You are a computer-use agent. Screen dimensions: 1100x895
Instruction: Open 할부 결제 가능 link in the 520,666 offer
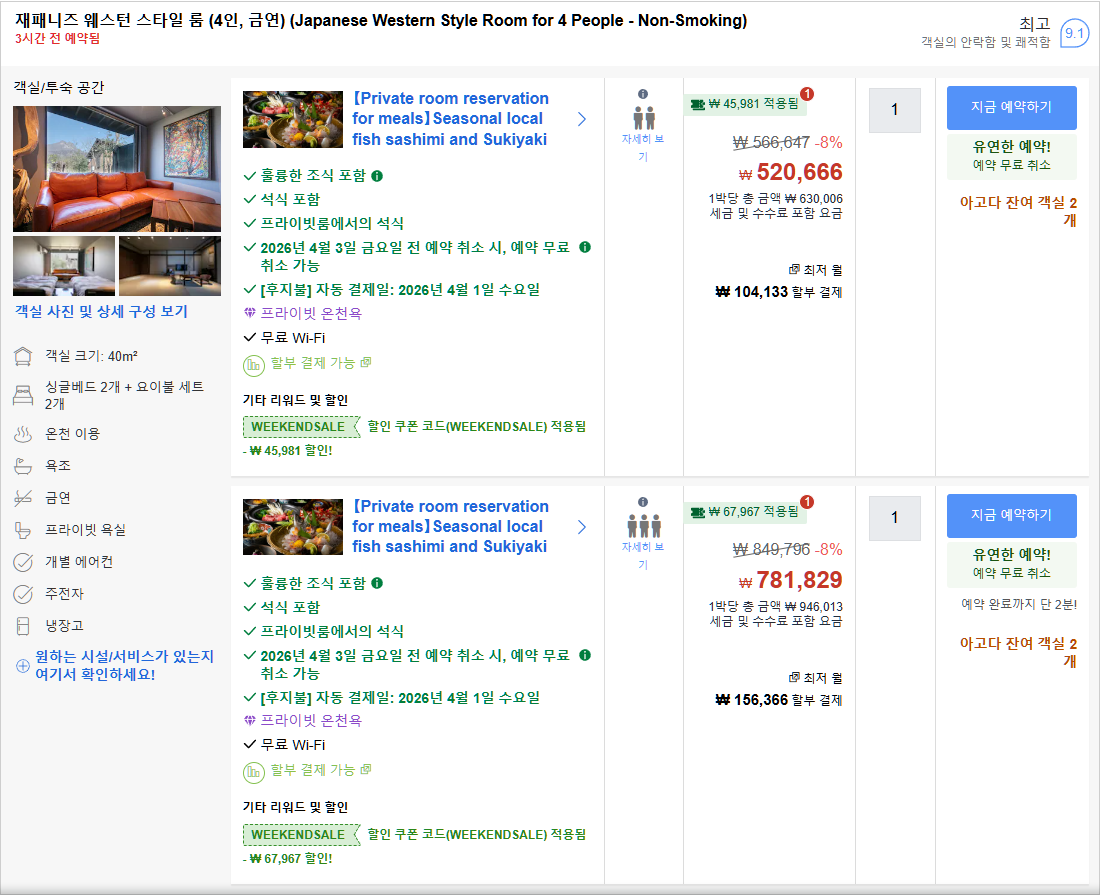point(321,363)
